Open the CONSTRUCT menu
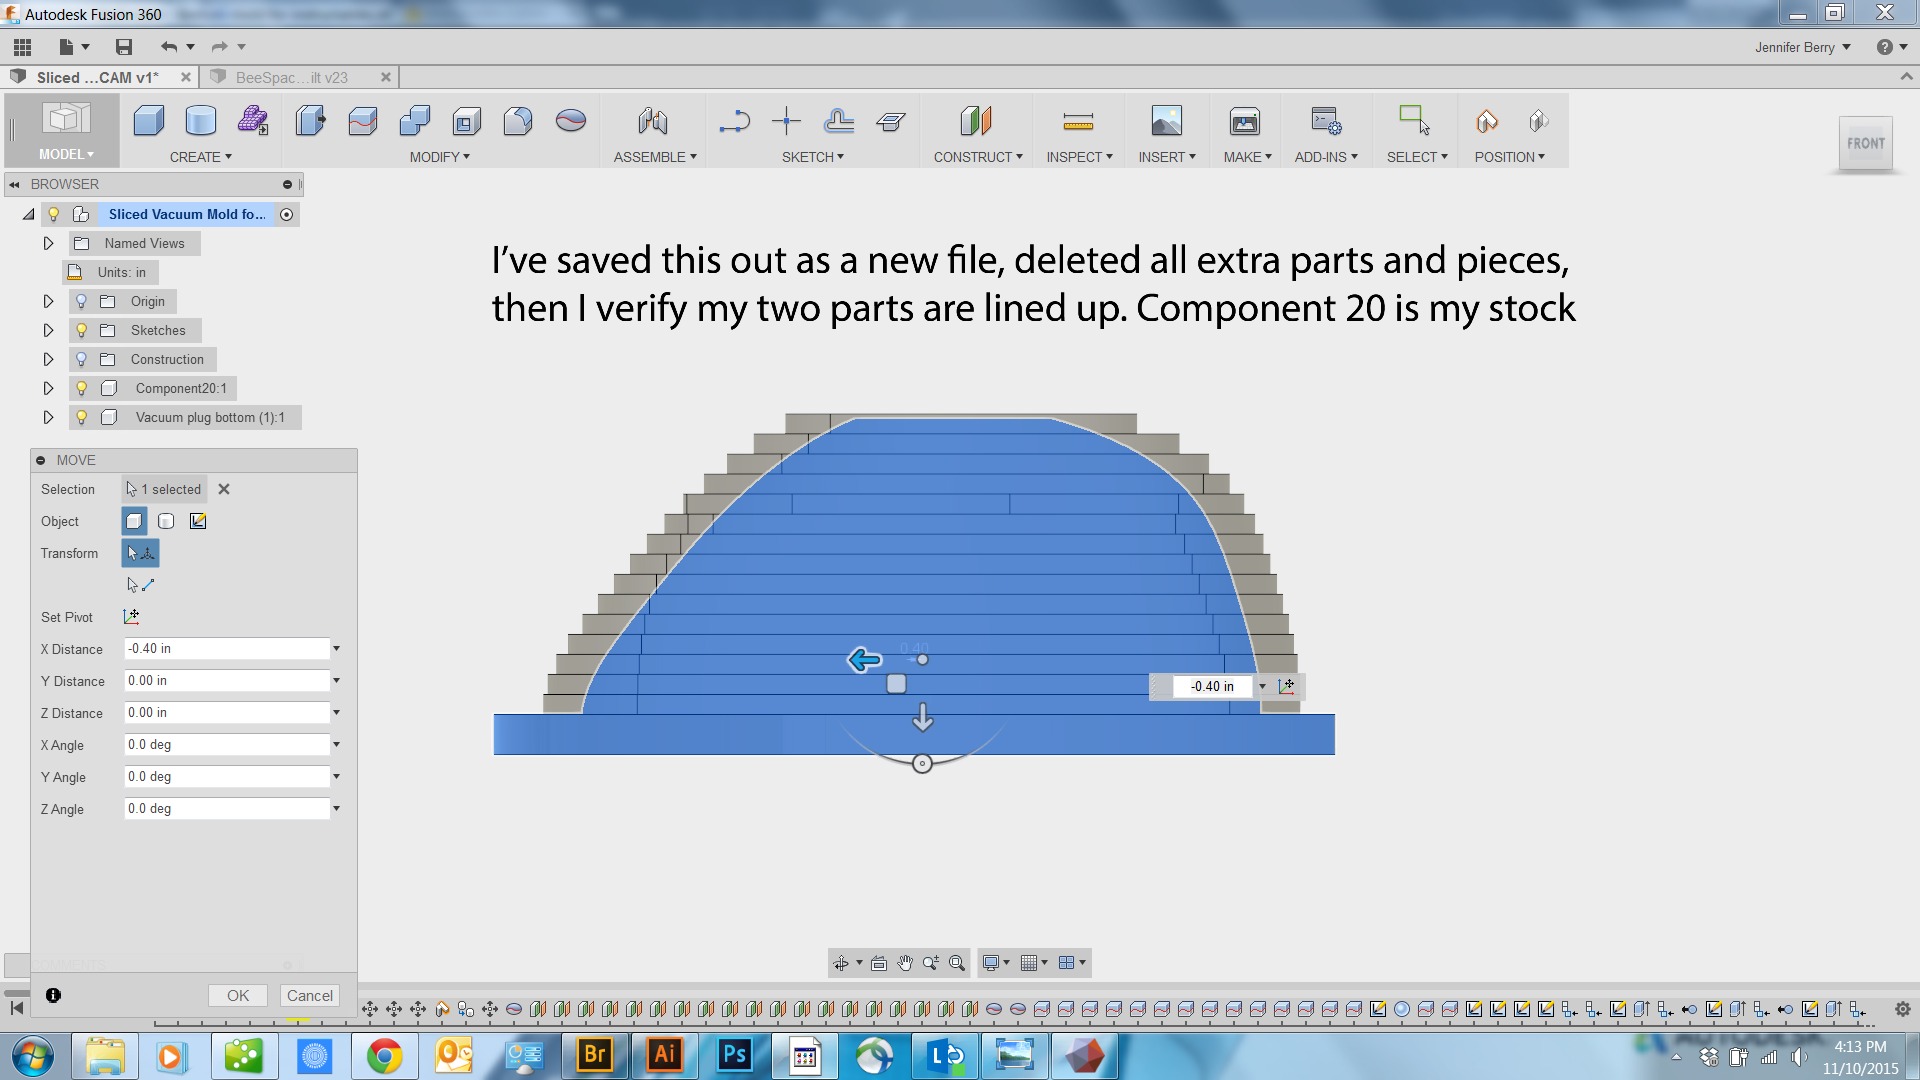The width and height of the screenshot is (1920, 1080). (x=977, y=157)
